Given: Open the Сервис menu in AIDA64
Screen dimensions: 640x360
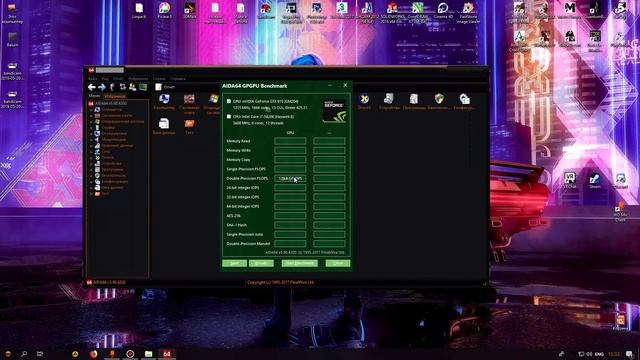Looking at the screenshot, I should (x=159, y=78).
